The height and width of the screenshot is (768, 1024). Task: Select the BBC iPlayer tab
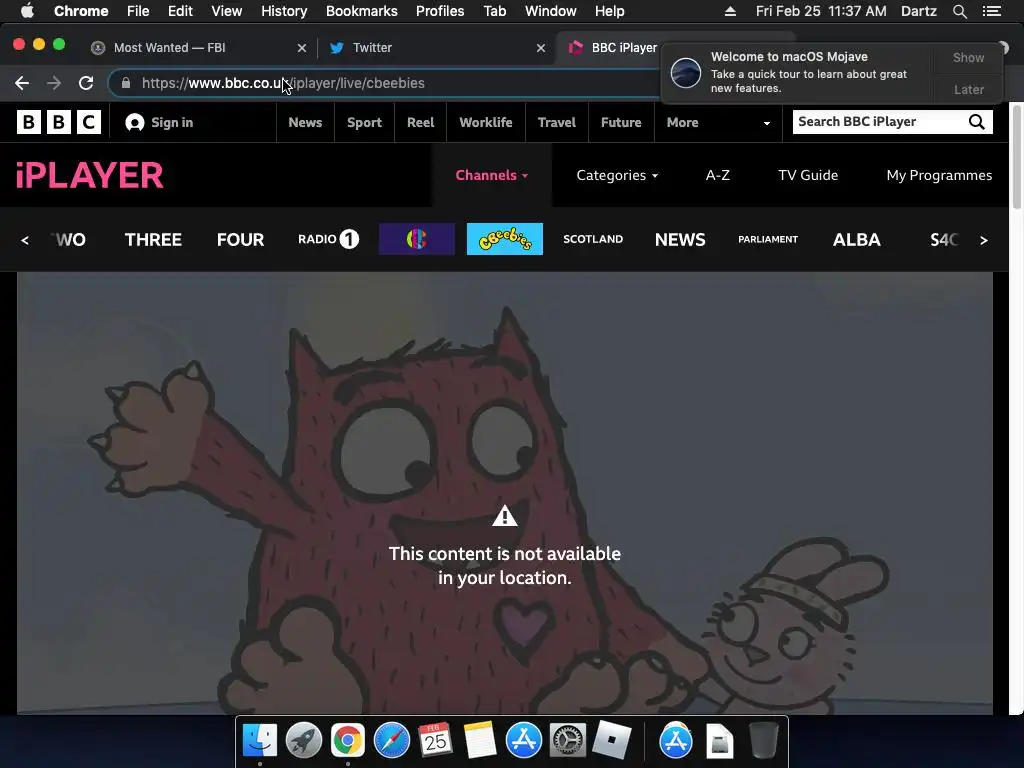click(624, 48)
